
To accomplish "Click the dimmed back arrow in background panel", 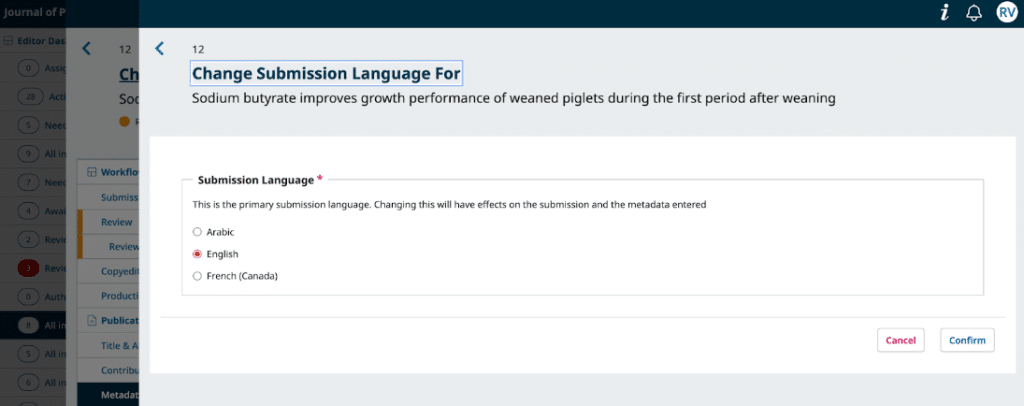I will pos(86,48).
